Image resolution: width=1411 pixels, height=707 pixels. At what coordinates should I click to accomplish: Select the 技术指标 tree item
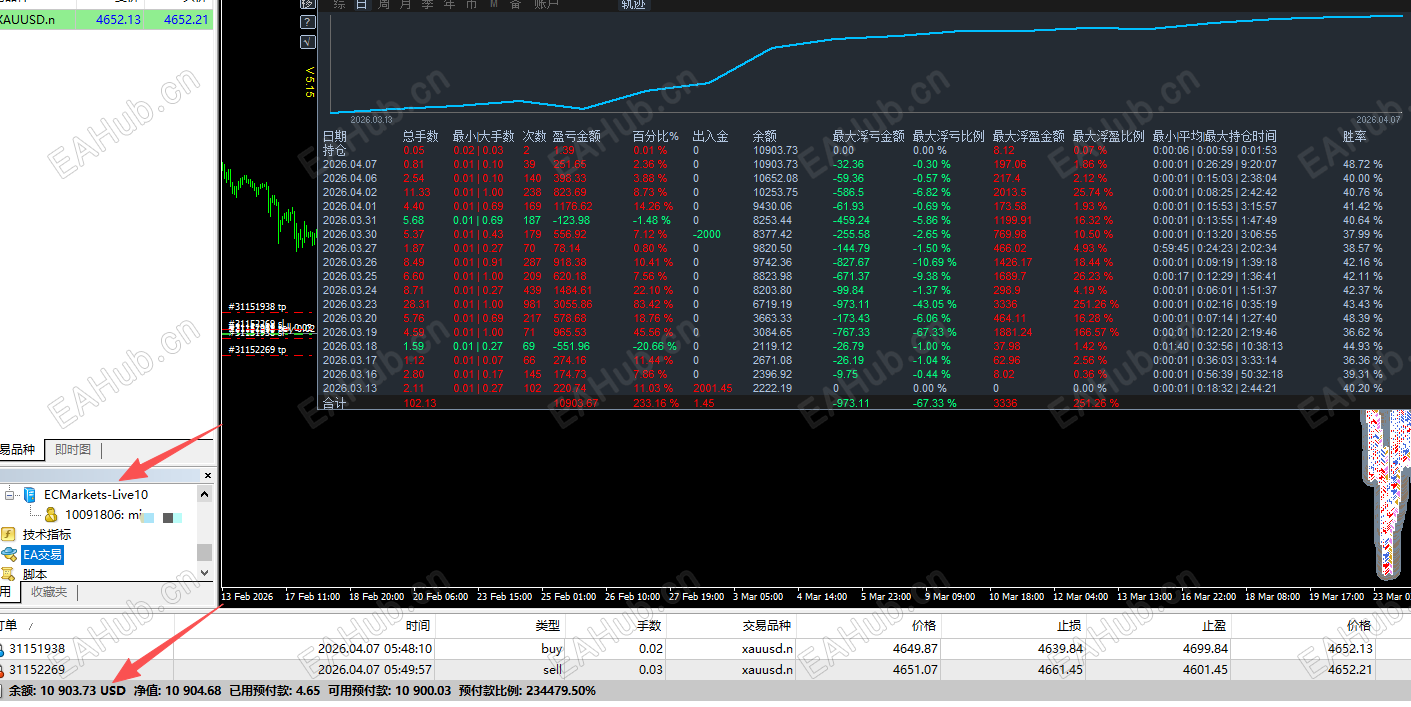[47, 534]
